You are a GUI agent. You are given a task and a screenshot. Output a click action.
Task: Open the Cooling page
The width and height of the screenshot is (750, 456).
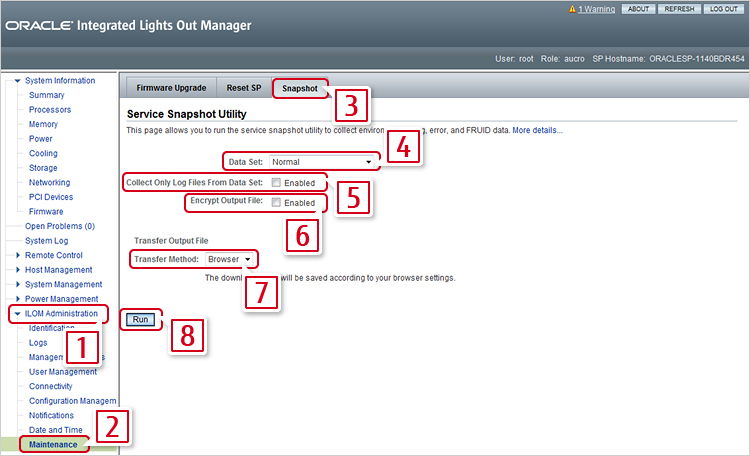[43, 154]
